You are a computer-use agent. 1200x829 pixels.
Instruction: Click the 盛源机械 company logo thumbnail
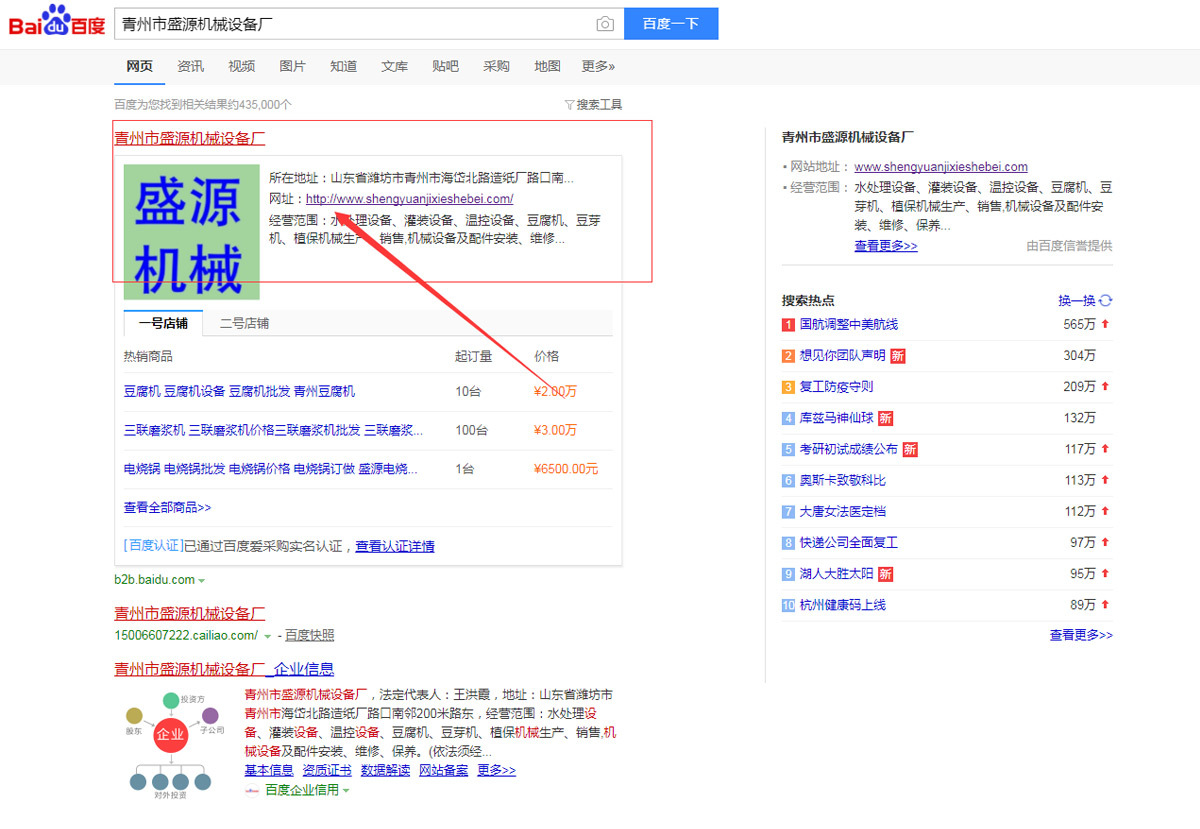pyautogui.click(x=191, y=232)
